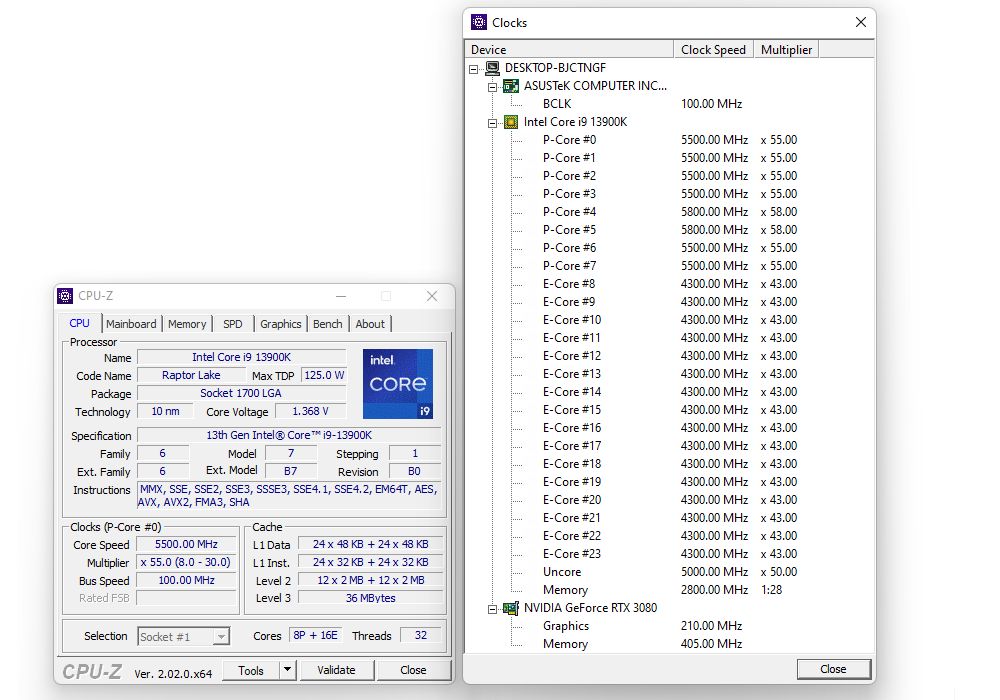Select the P-Core #1 row
The width and height of the screenshot is (1000, 700).
pos(670,157)
